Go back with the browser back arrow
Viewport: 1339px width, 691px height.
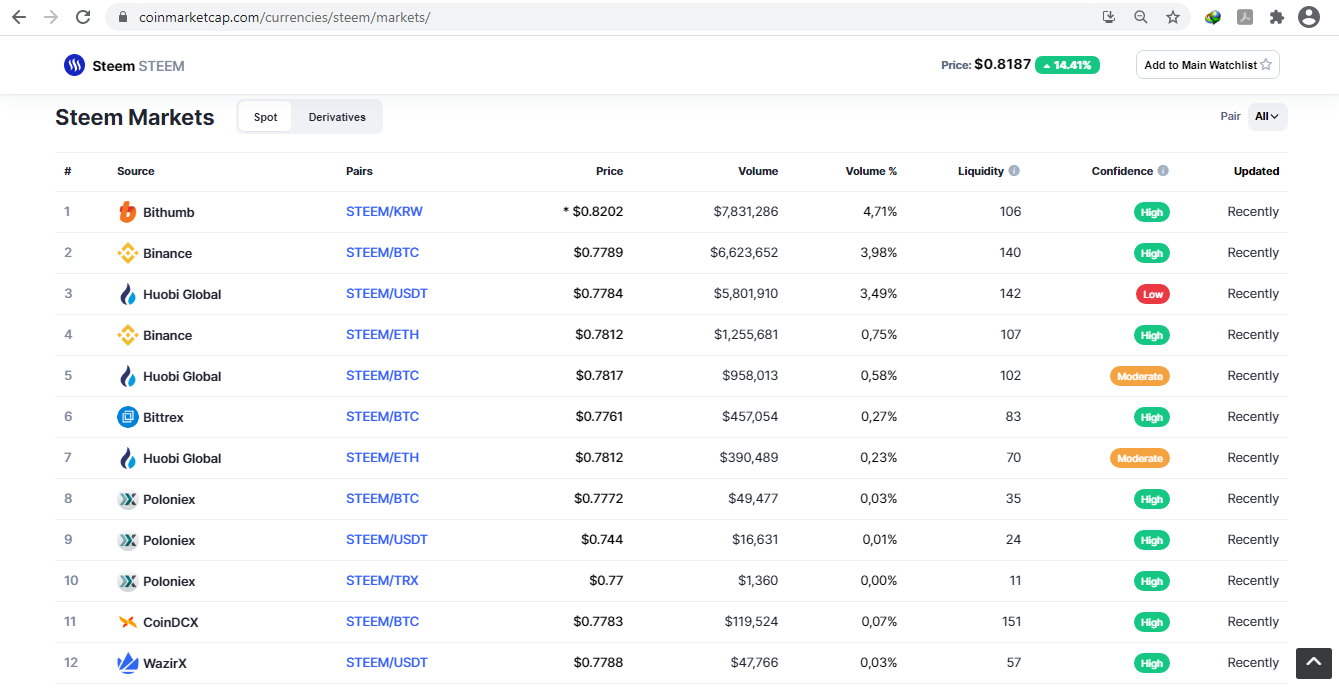click(x=19, y=17)
